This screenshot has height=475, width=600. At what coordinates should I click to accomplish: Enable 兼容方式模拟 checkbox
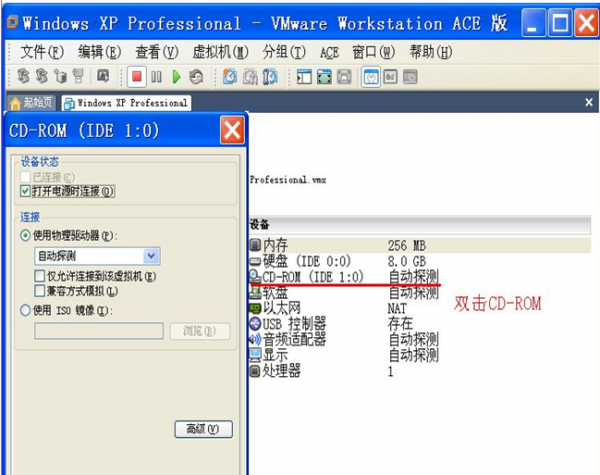(x=39, y=291)
